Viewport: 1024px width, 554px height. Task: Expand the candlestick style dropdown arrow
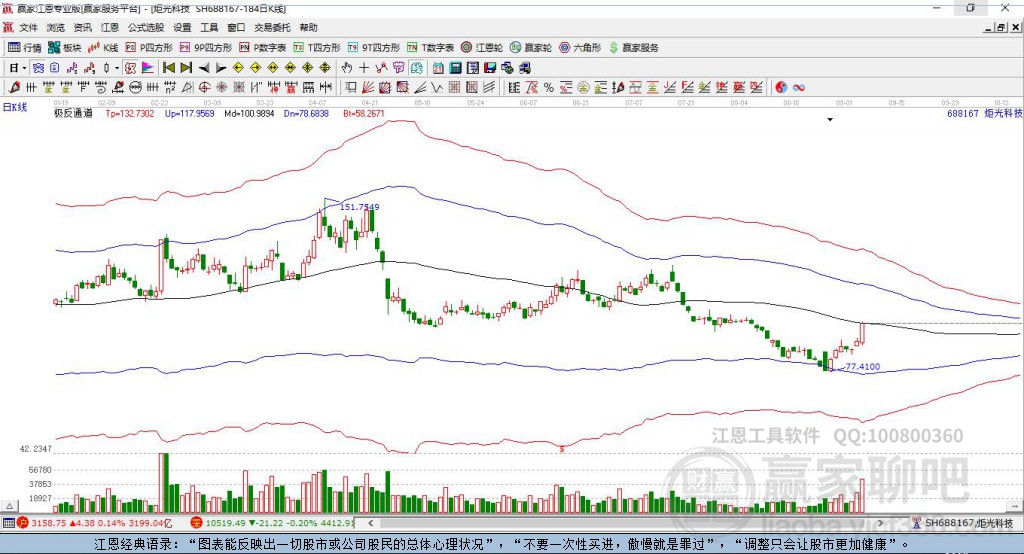point(117,68)
